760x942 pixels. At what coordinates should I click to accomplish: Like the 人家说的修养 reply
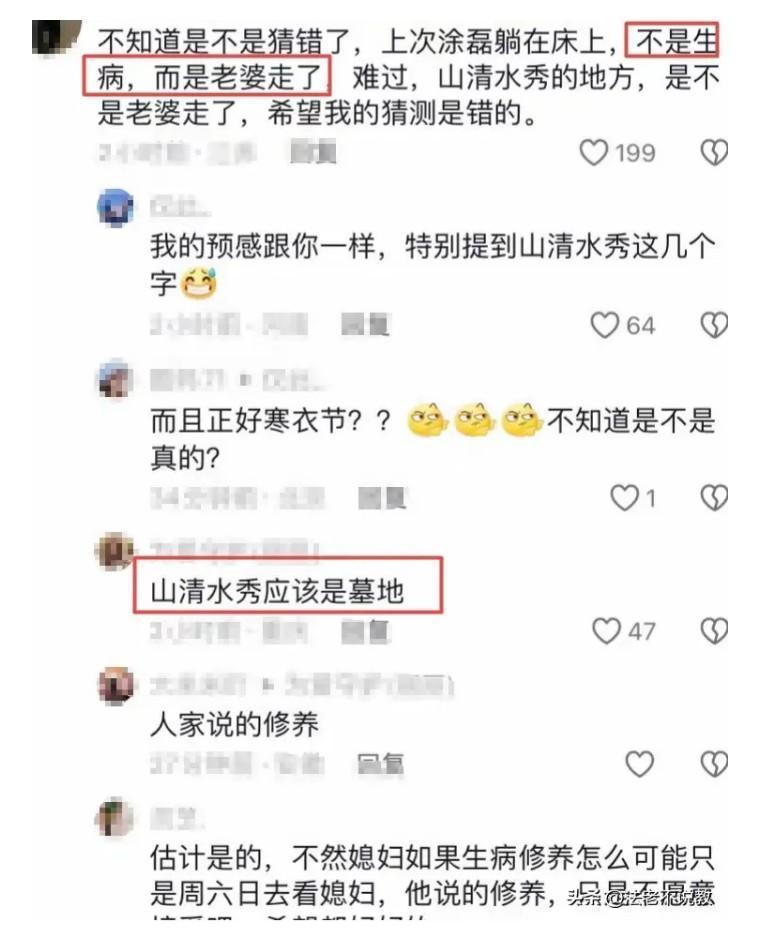pyautogui.click(x=639, y=764)
